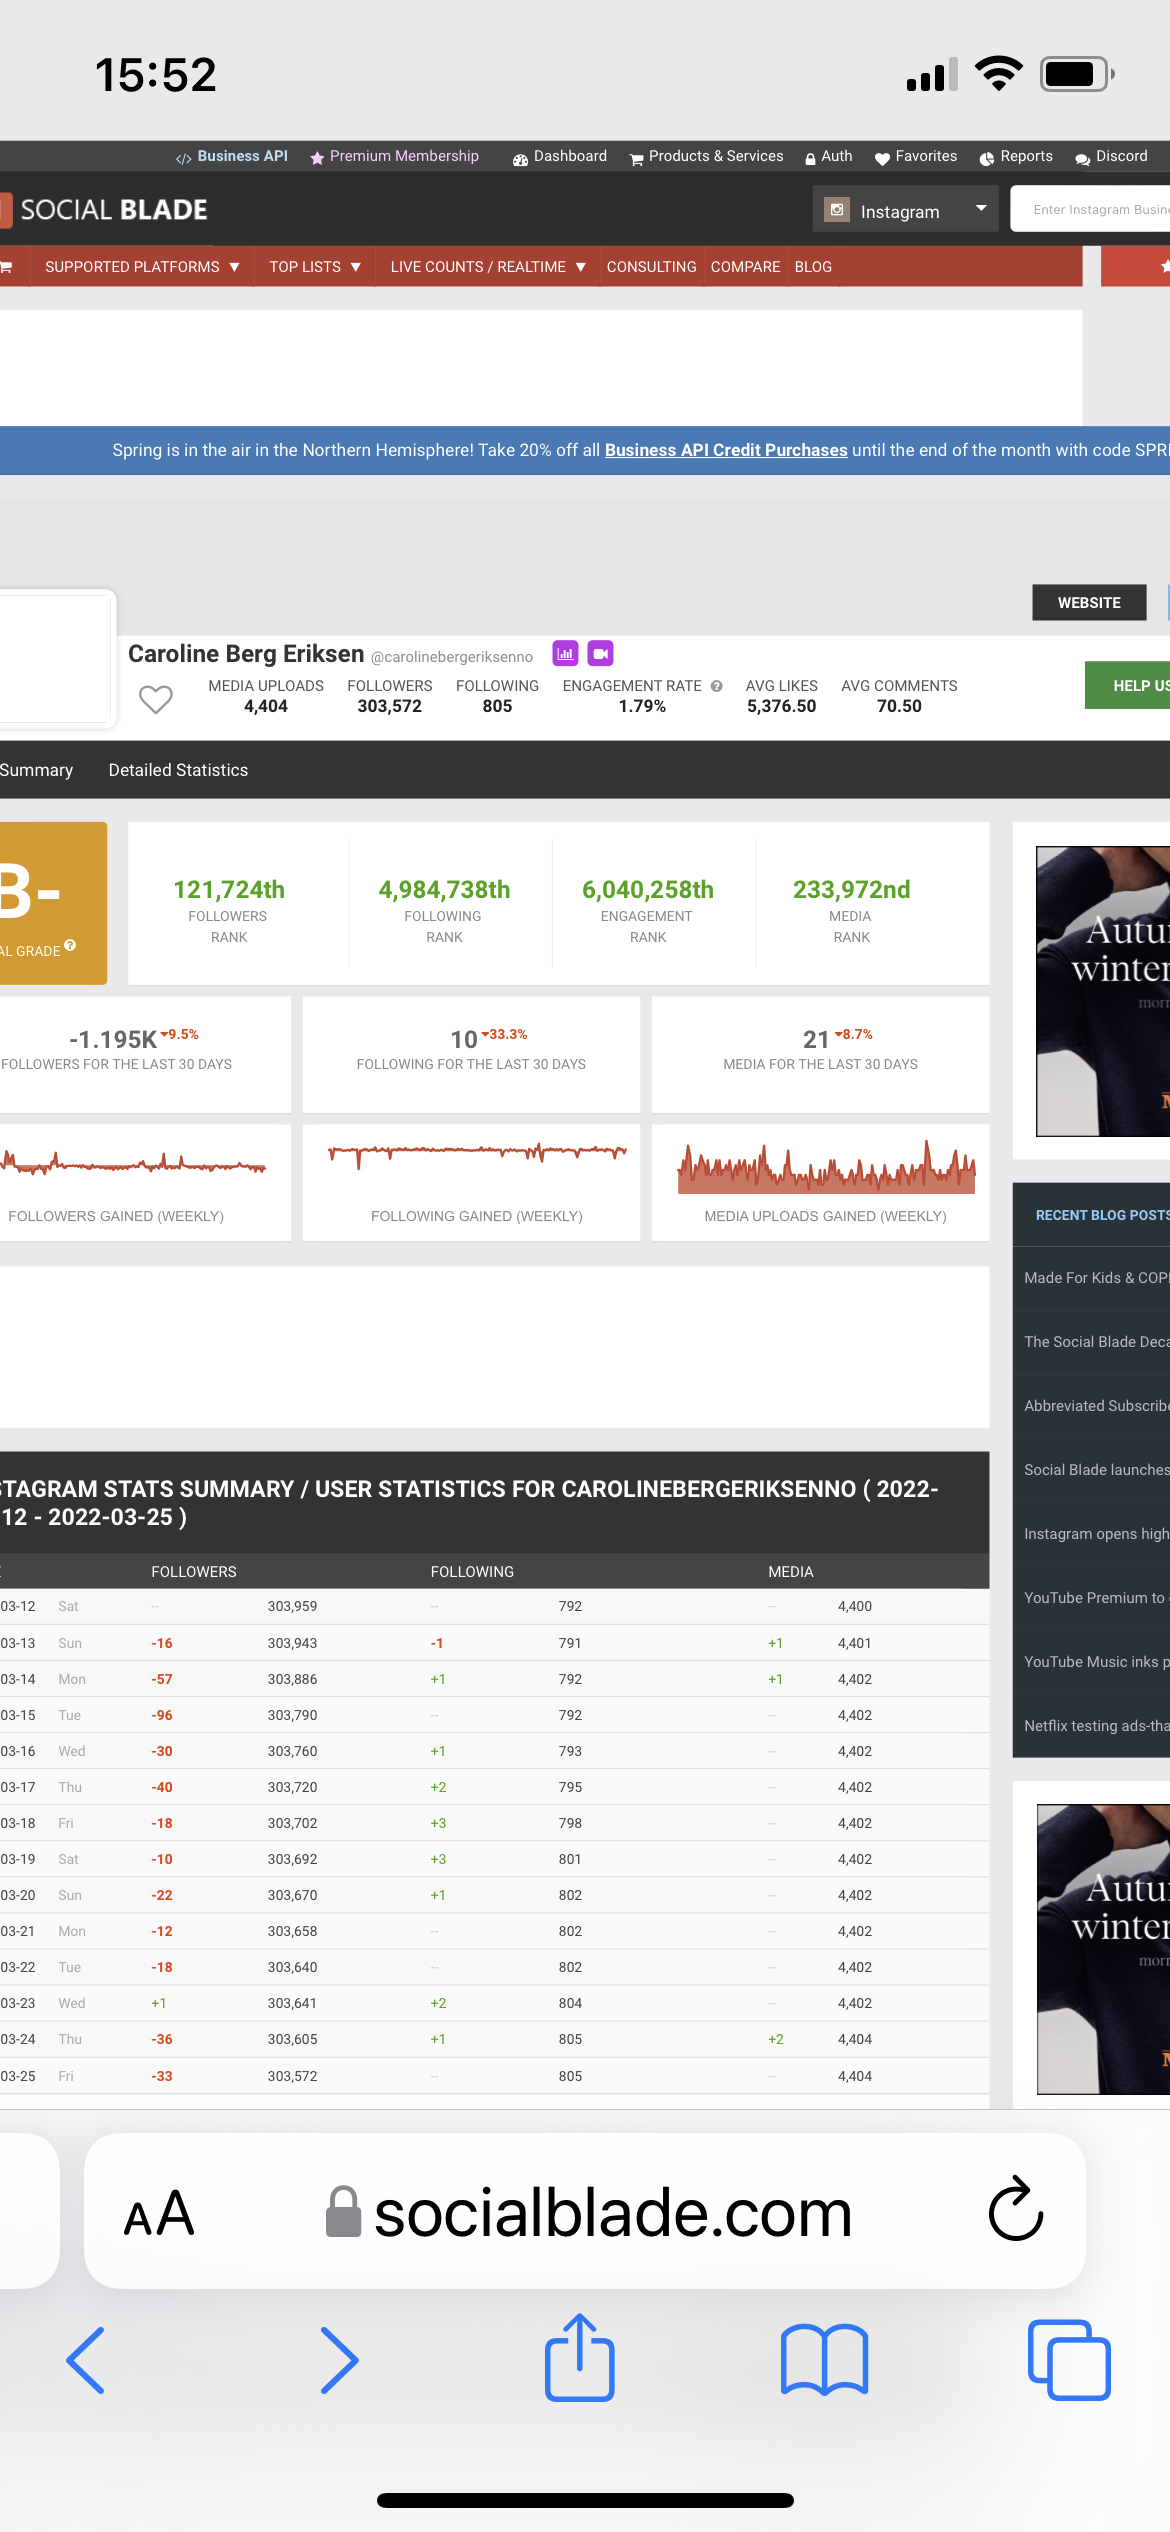Screen dimensions: 1170x2532
Task: Expand Live Counts / Realtime menu
Action: point(488,267)
